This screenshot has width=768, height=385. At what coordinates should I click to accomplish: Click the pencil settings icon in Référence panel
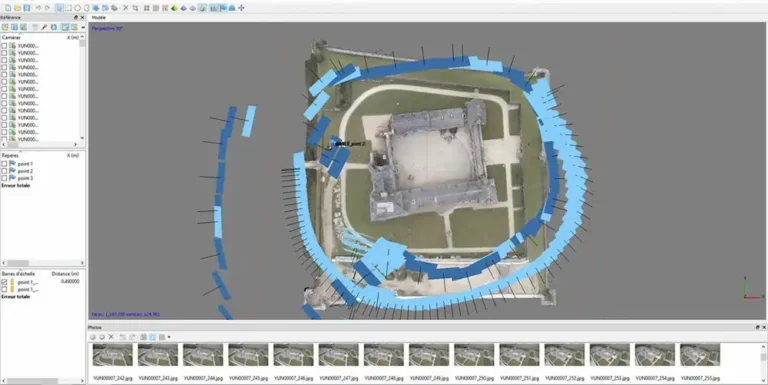point(44,27)
